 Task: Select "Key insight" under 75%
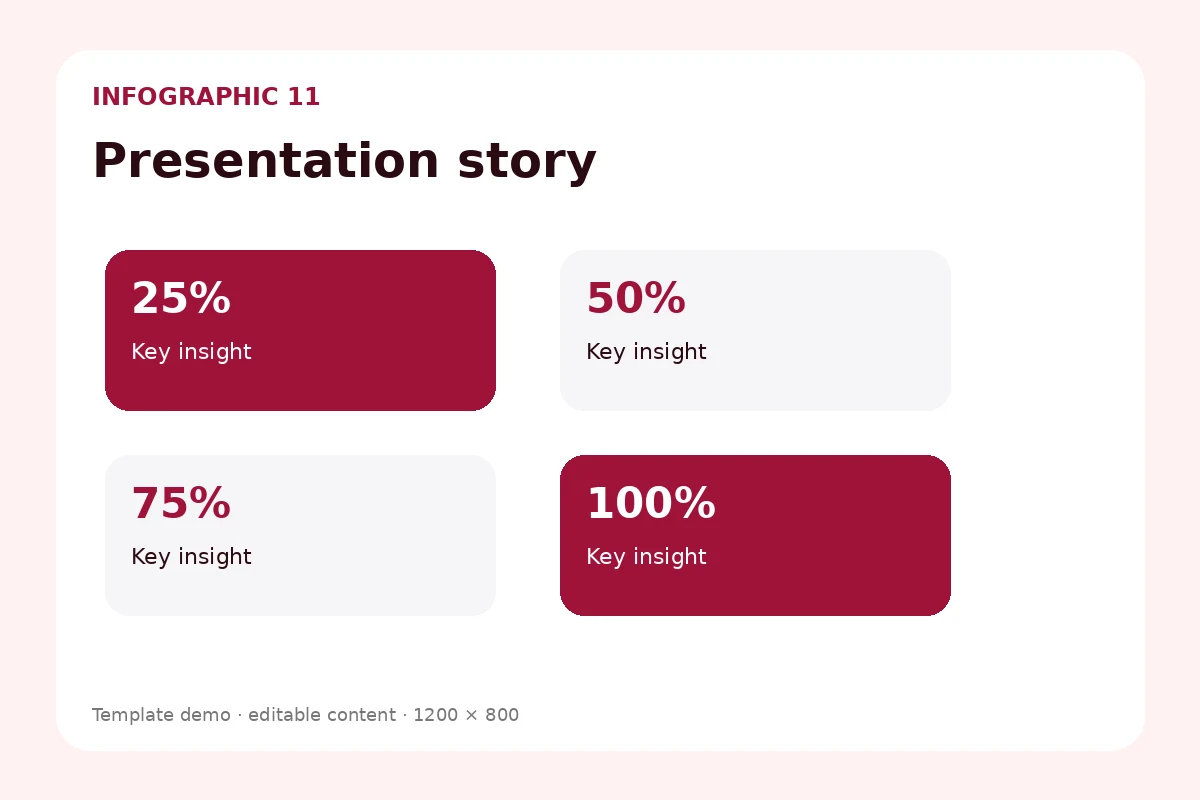(191, 557)
